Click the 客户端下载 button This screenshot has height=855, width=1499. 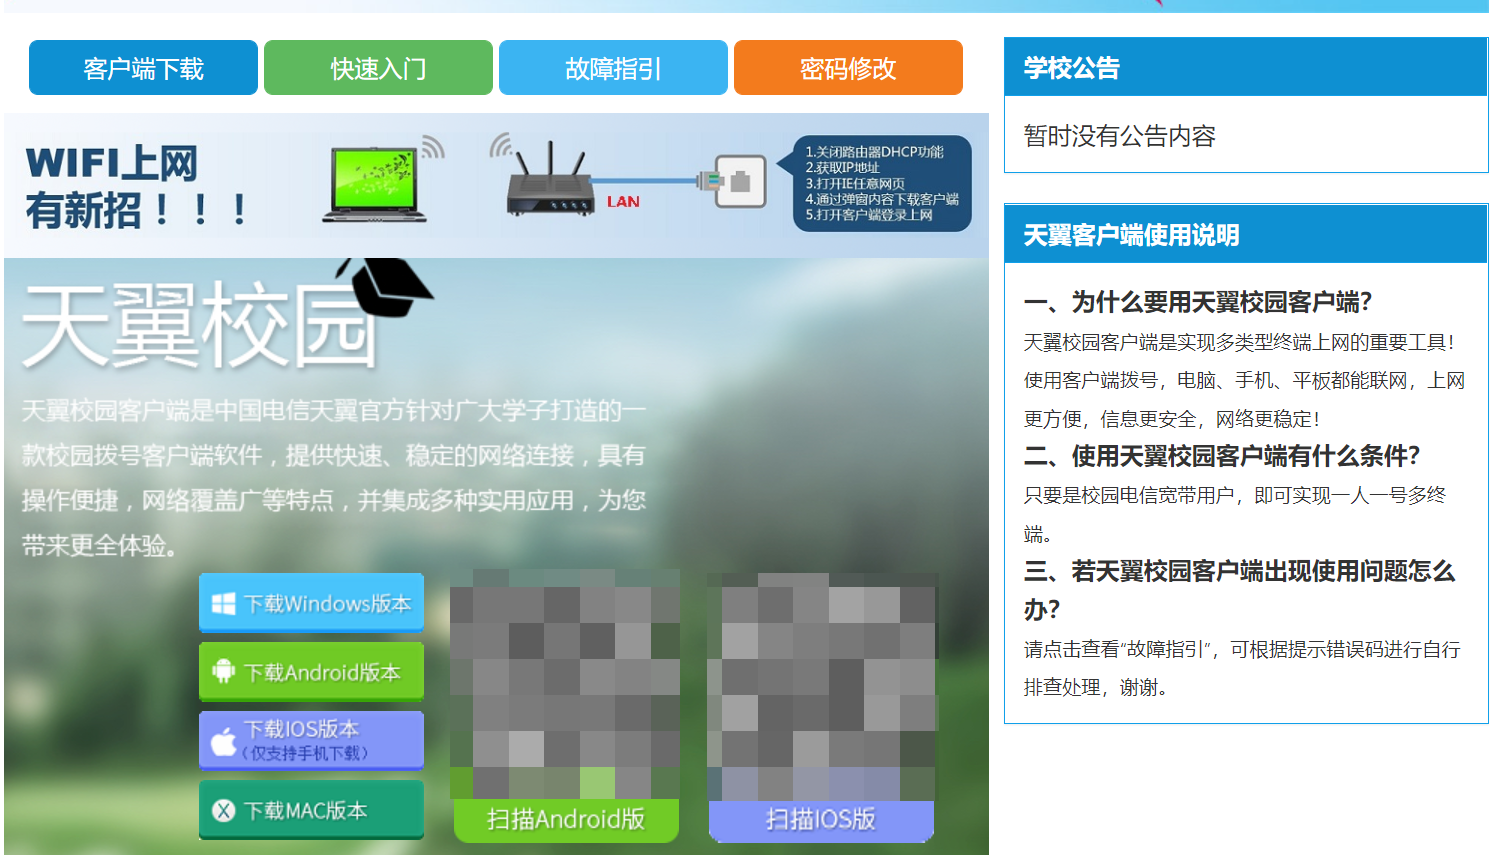point(143,67)
